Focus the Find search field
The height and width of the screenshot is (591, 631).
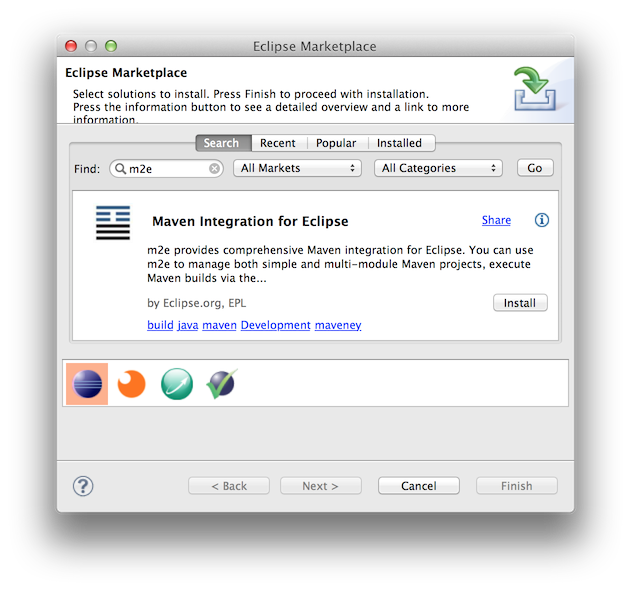(x=166, y=169)
